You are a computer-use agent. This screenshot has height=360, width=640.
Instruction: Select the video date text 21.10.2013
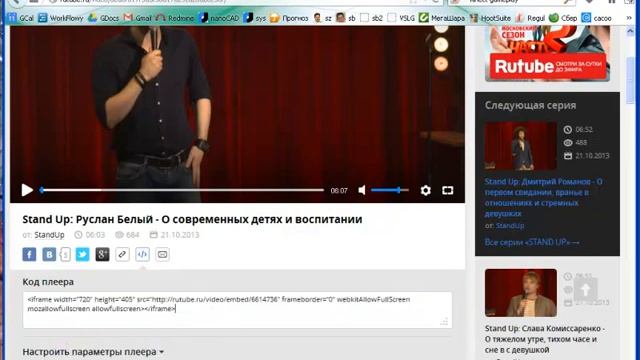pos(180,235)
